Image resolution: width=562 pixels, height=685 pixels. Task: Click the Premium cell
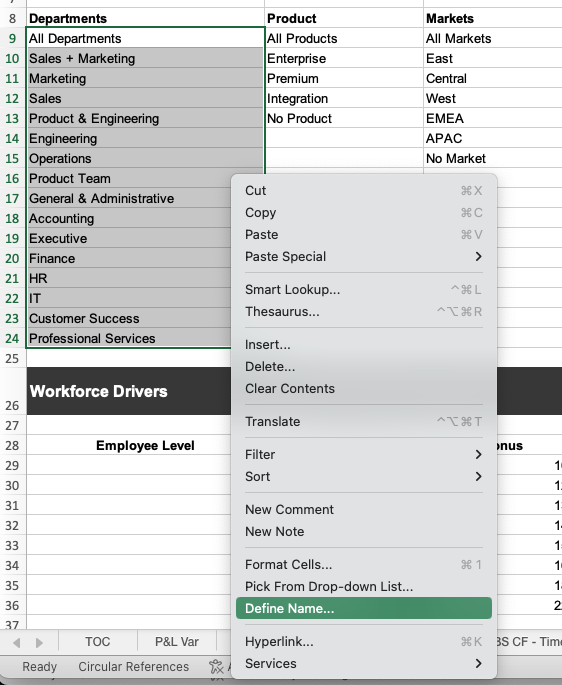[x=344, y=79]
